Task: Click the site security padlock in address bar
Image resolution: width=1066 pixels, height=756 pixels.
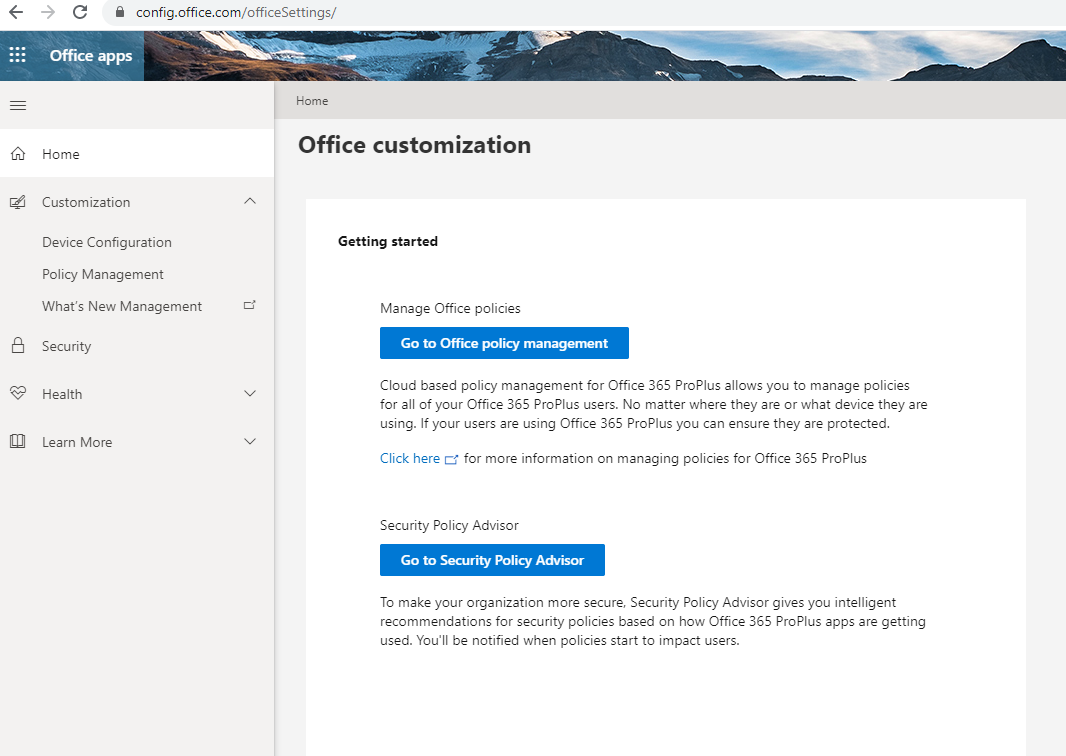Action: pyautogui.click(x=119, y=15)
